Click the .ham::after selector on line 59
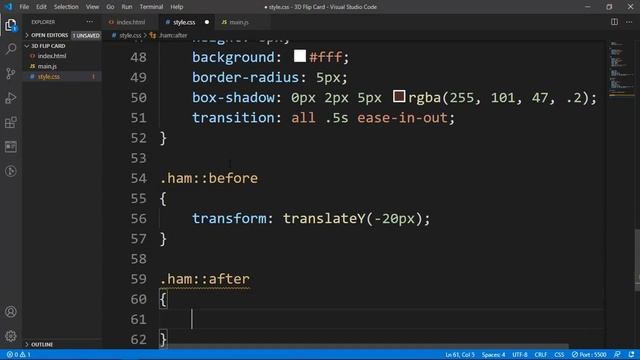The image size is (640, 360). point(205,279)
